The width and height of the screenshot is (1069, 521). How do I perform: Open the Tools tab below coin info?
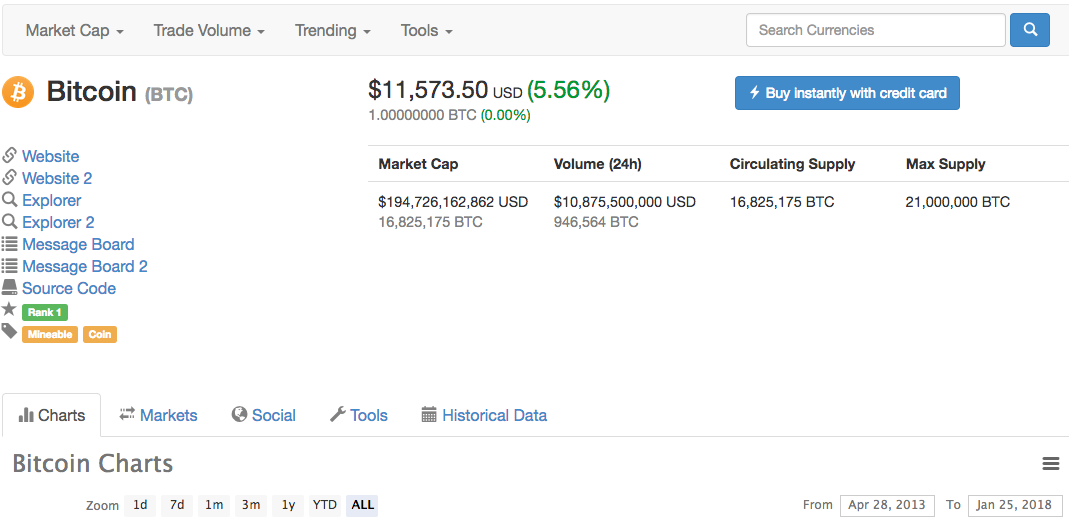(x=359, y=415)
